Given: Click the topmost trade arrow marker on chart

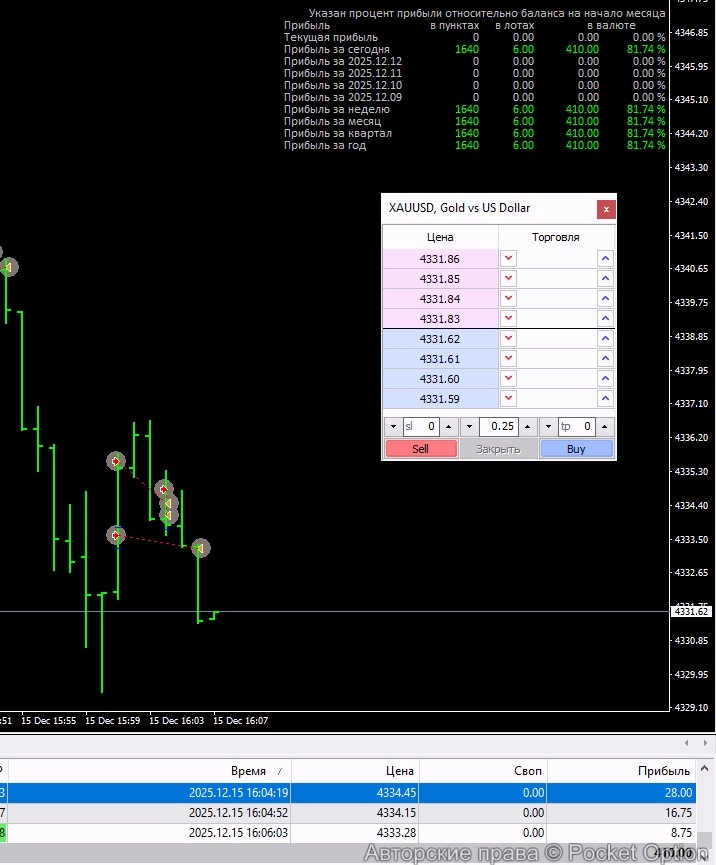Looking at the screenshot, I should click(x=8, y=267).
